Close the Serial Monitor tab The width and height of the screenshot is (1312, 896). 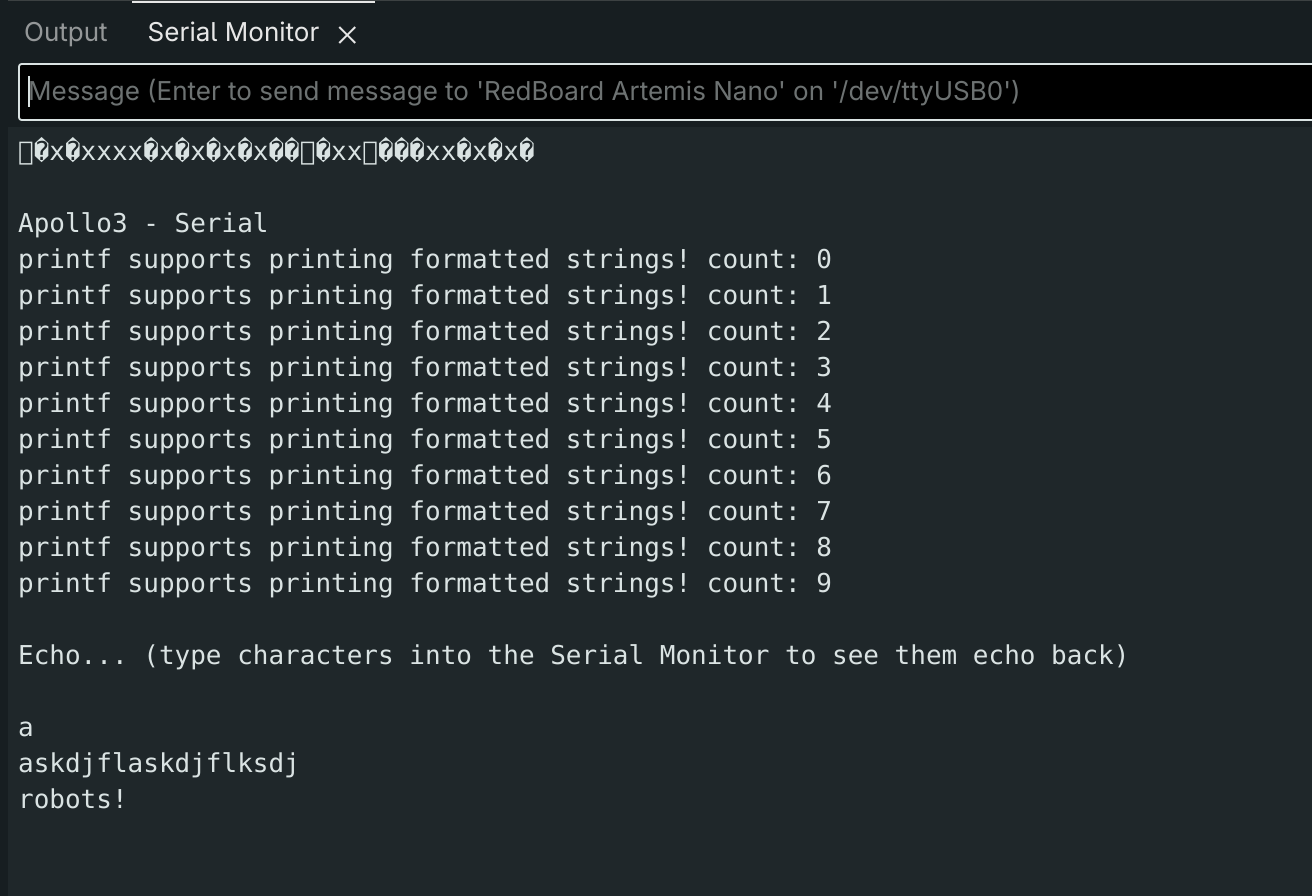[347, 35]
